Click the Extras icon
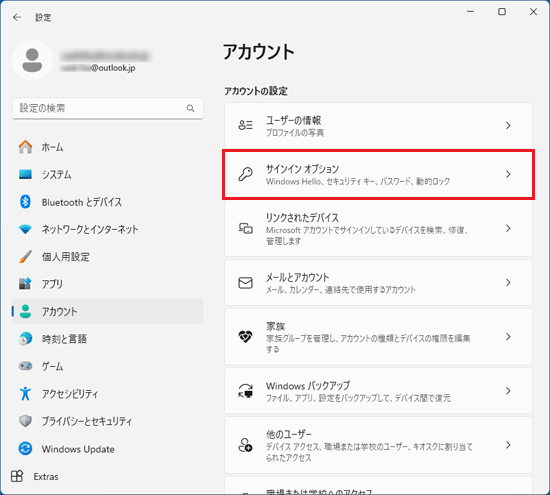The image size is (550, 495). click(17, 476)
